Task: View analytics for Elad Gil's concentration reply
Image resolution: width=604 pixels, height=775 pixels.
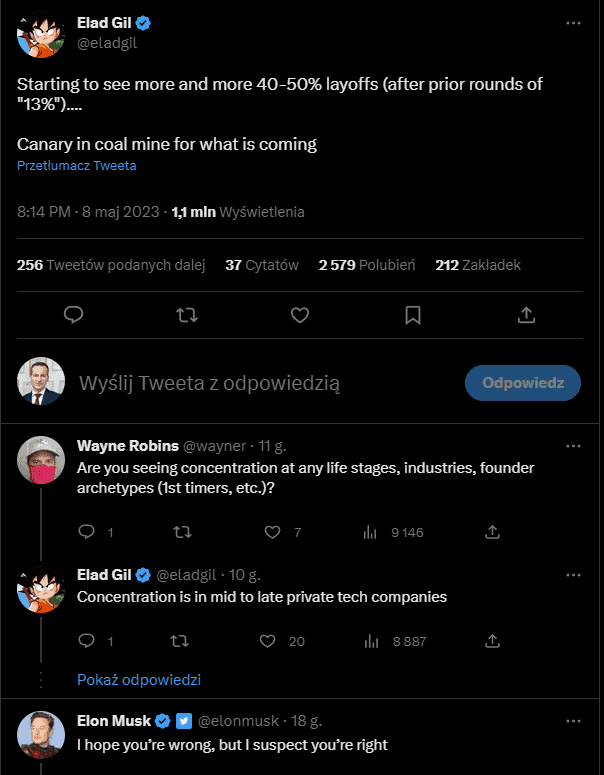Action: click(x=371, y=641)
